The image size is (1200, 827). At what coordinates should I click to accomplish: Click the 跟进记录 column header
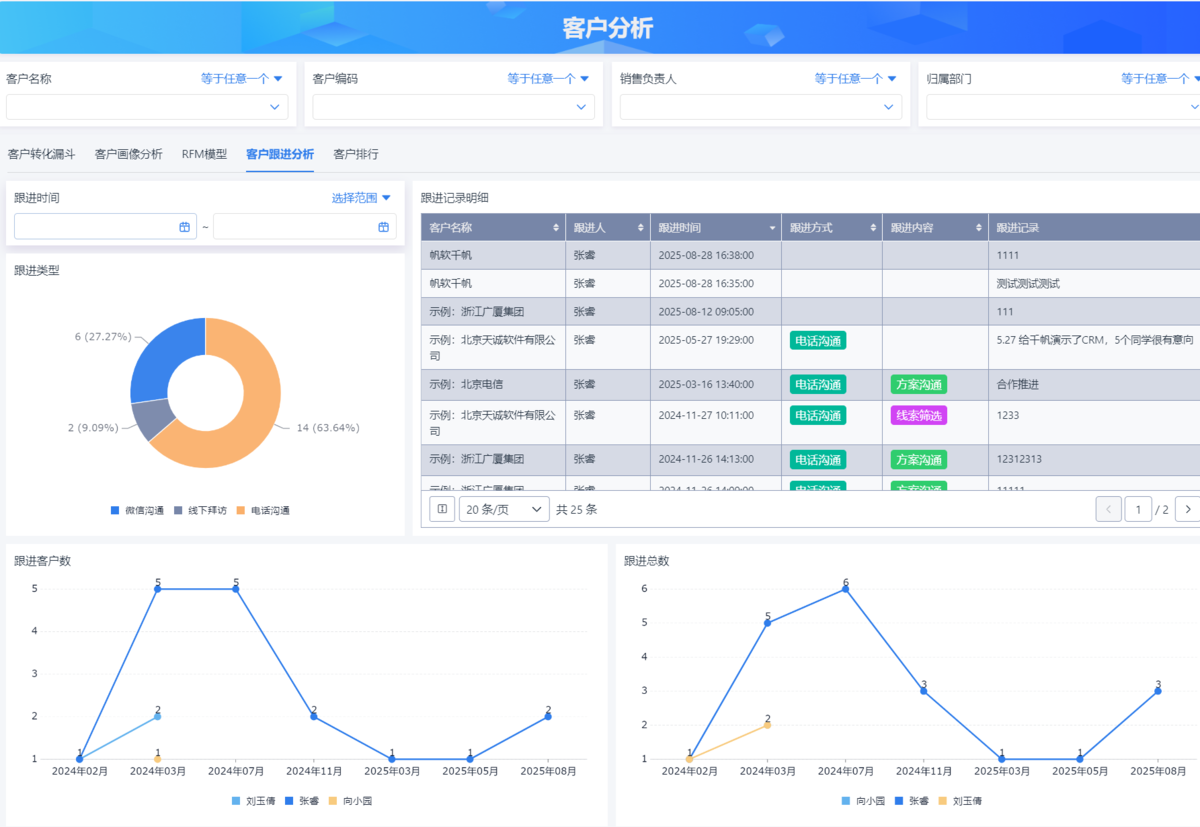click(1094, 228)
